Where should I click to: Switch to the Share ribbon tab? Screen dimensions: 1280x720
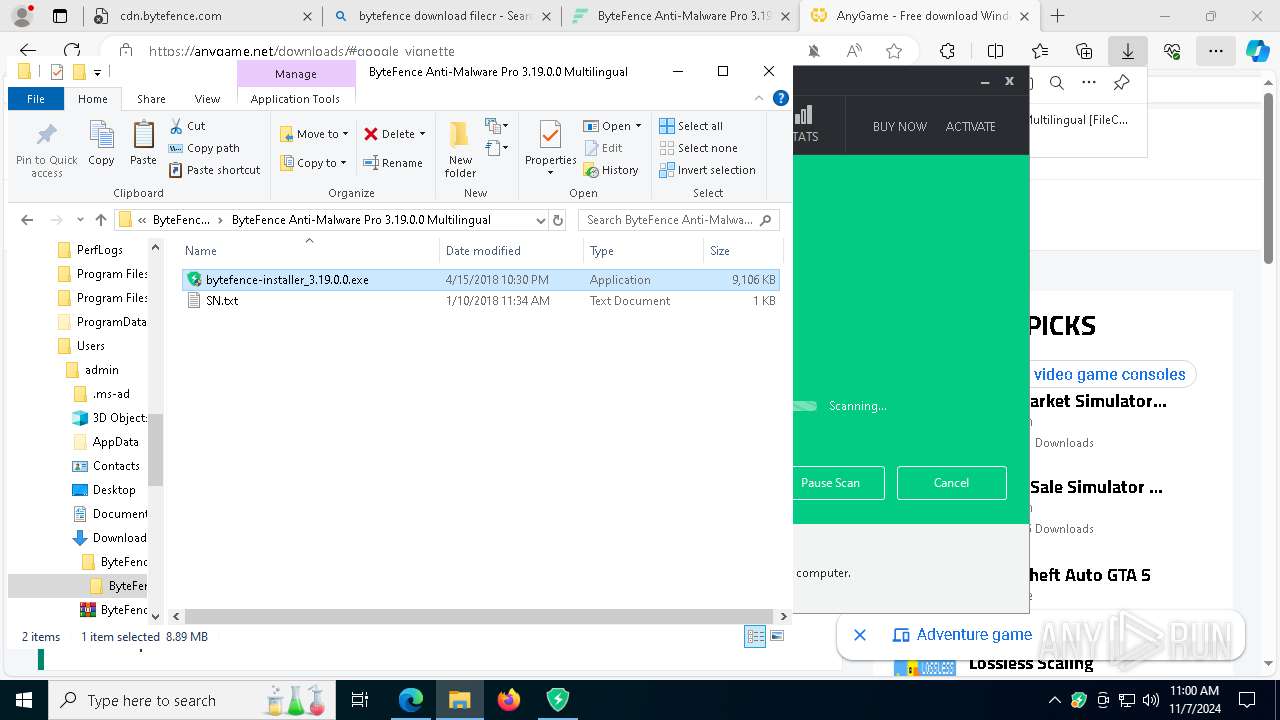click(x=151, y=99)
